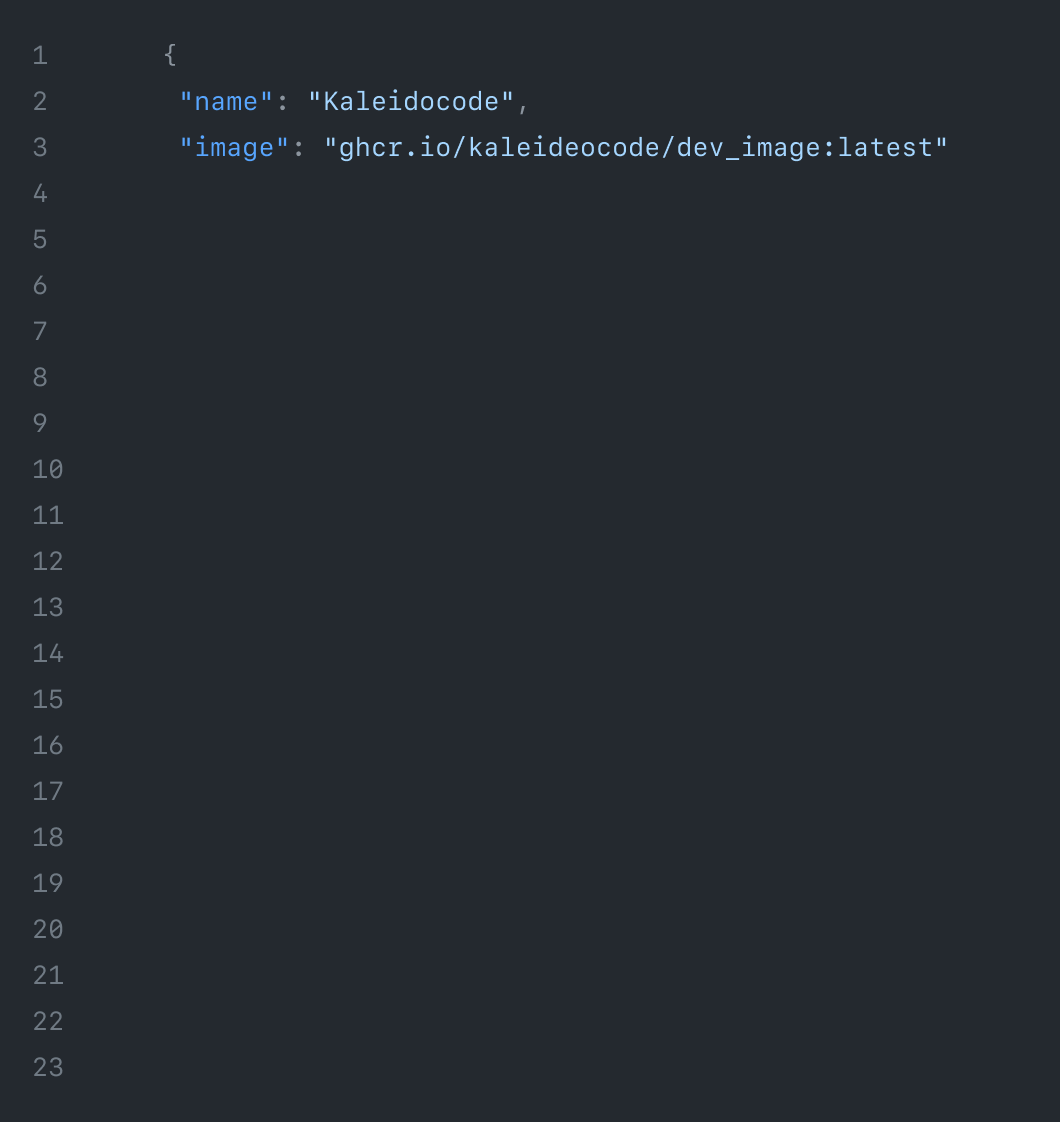Viewport: 1060px width, 1122px height.
Task: Click the "Kaleidocode" string value
Action: [411, 101]
